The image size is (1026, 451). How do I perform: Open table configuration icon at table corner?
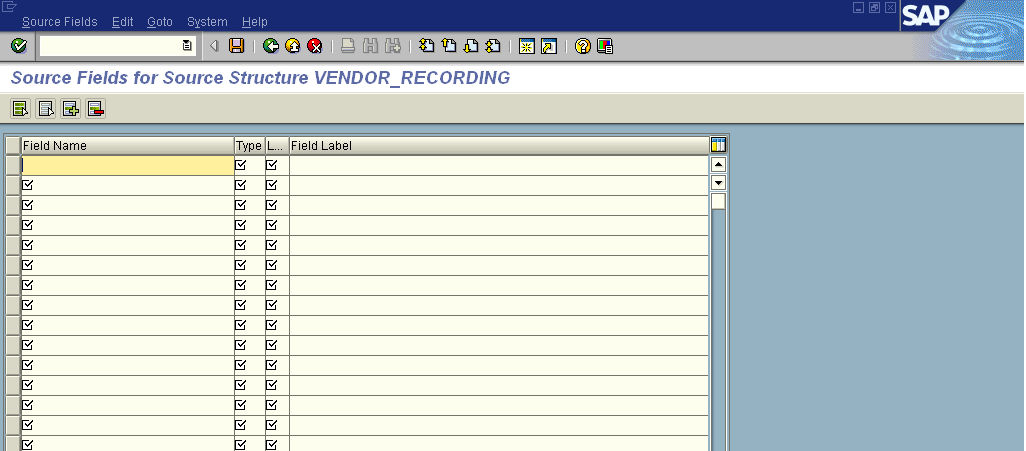(x=717, y=146)
